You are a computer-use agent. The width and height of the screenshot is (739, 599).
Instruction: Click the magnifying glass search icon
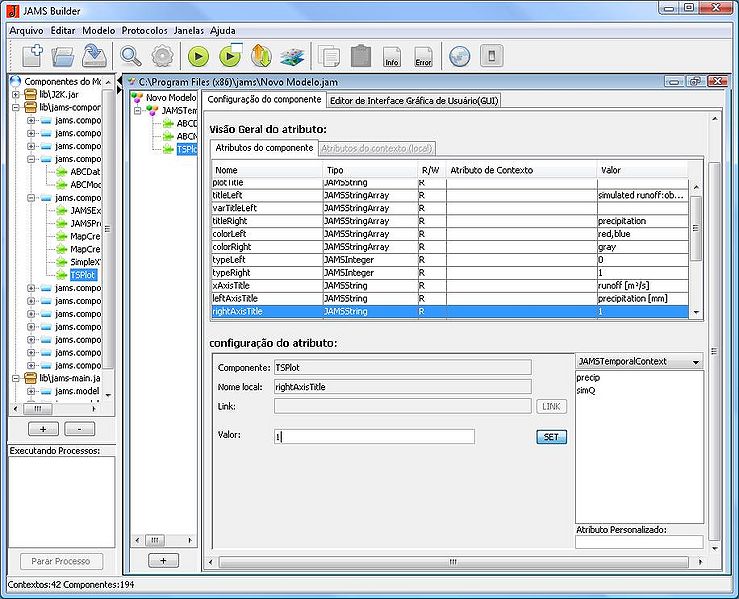click(x=131, y=56)
